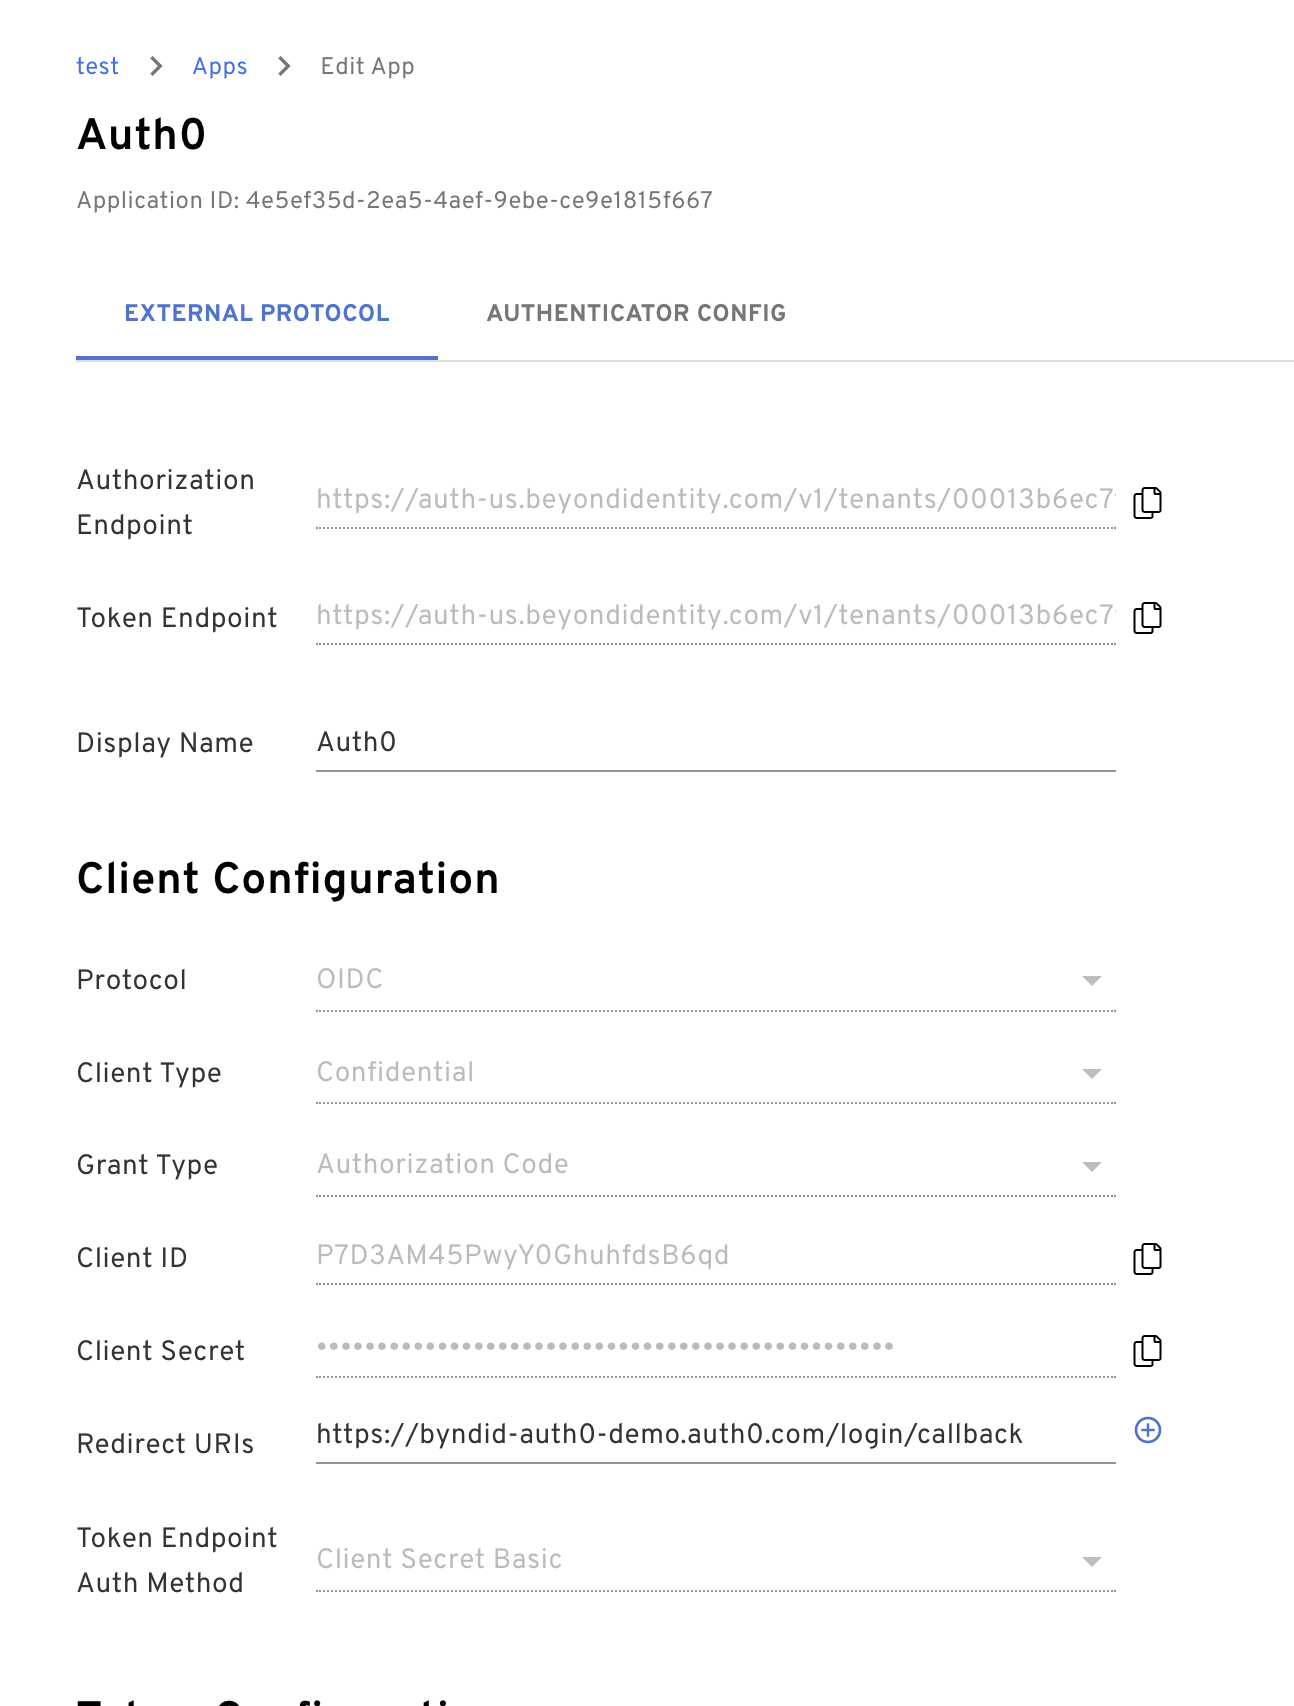Click into the Display Name field
This screenshot has height=1706, width=1294.
[716, 742]
